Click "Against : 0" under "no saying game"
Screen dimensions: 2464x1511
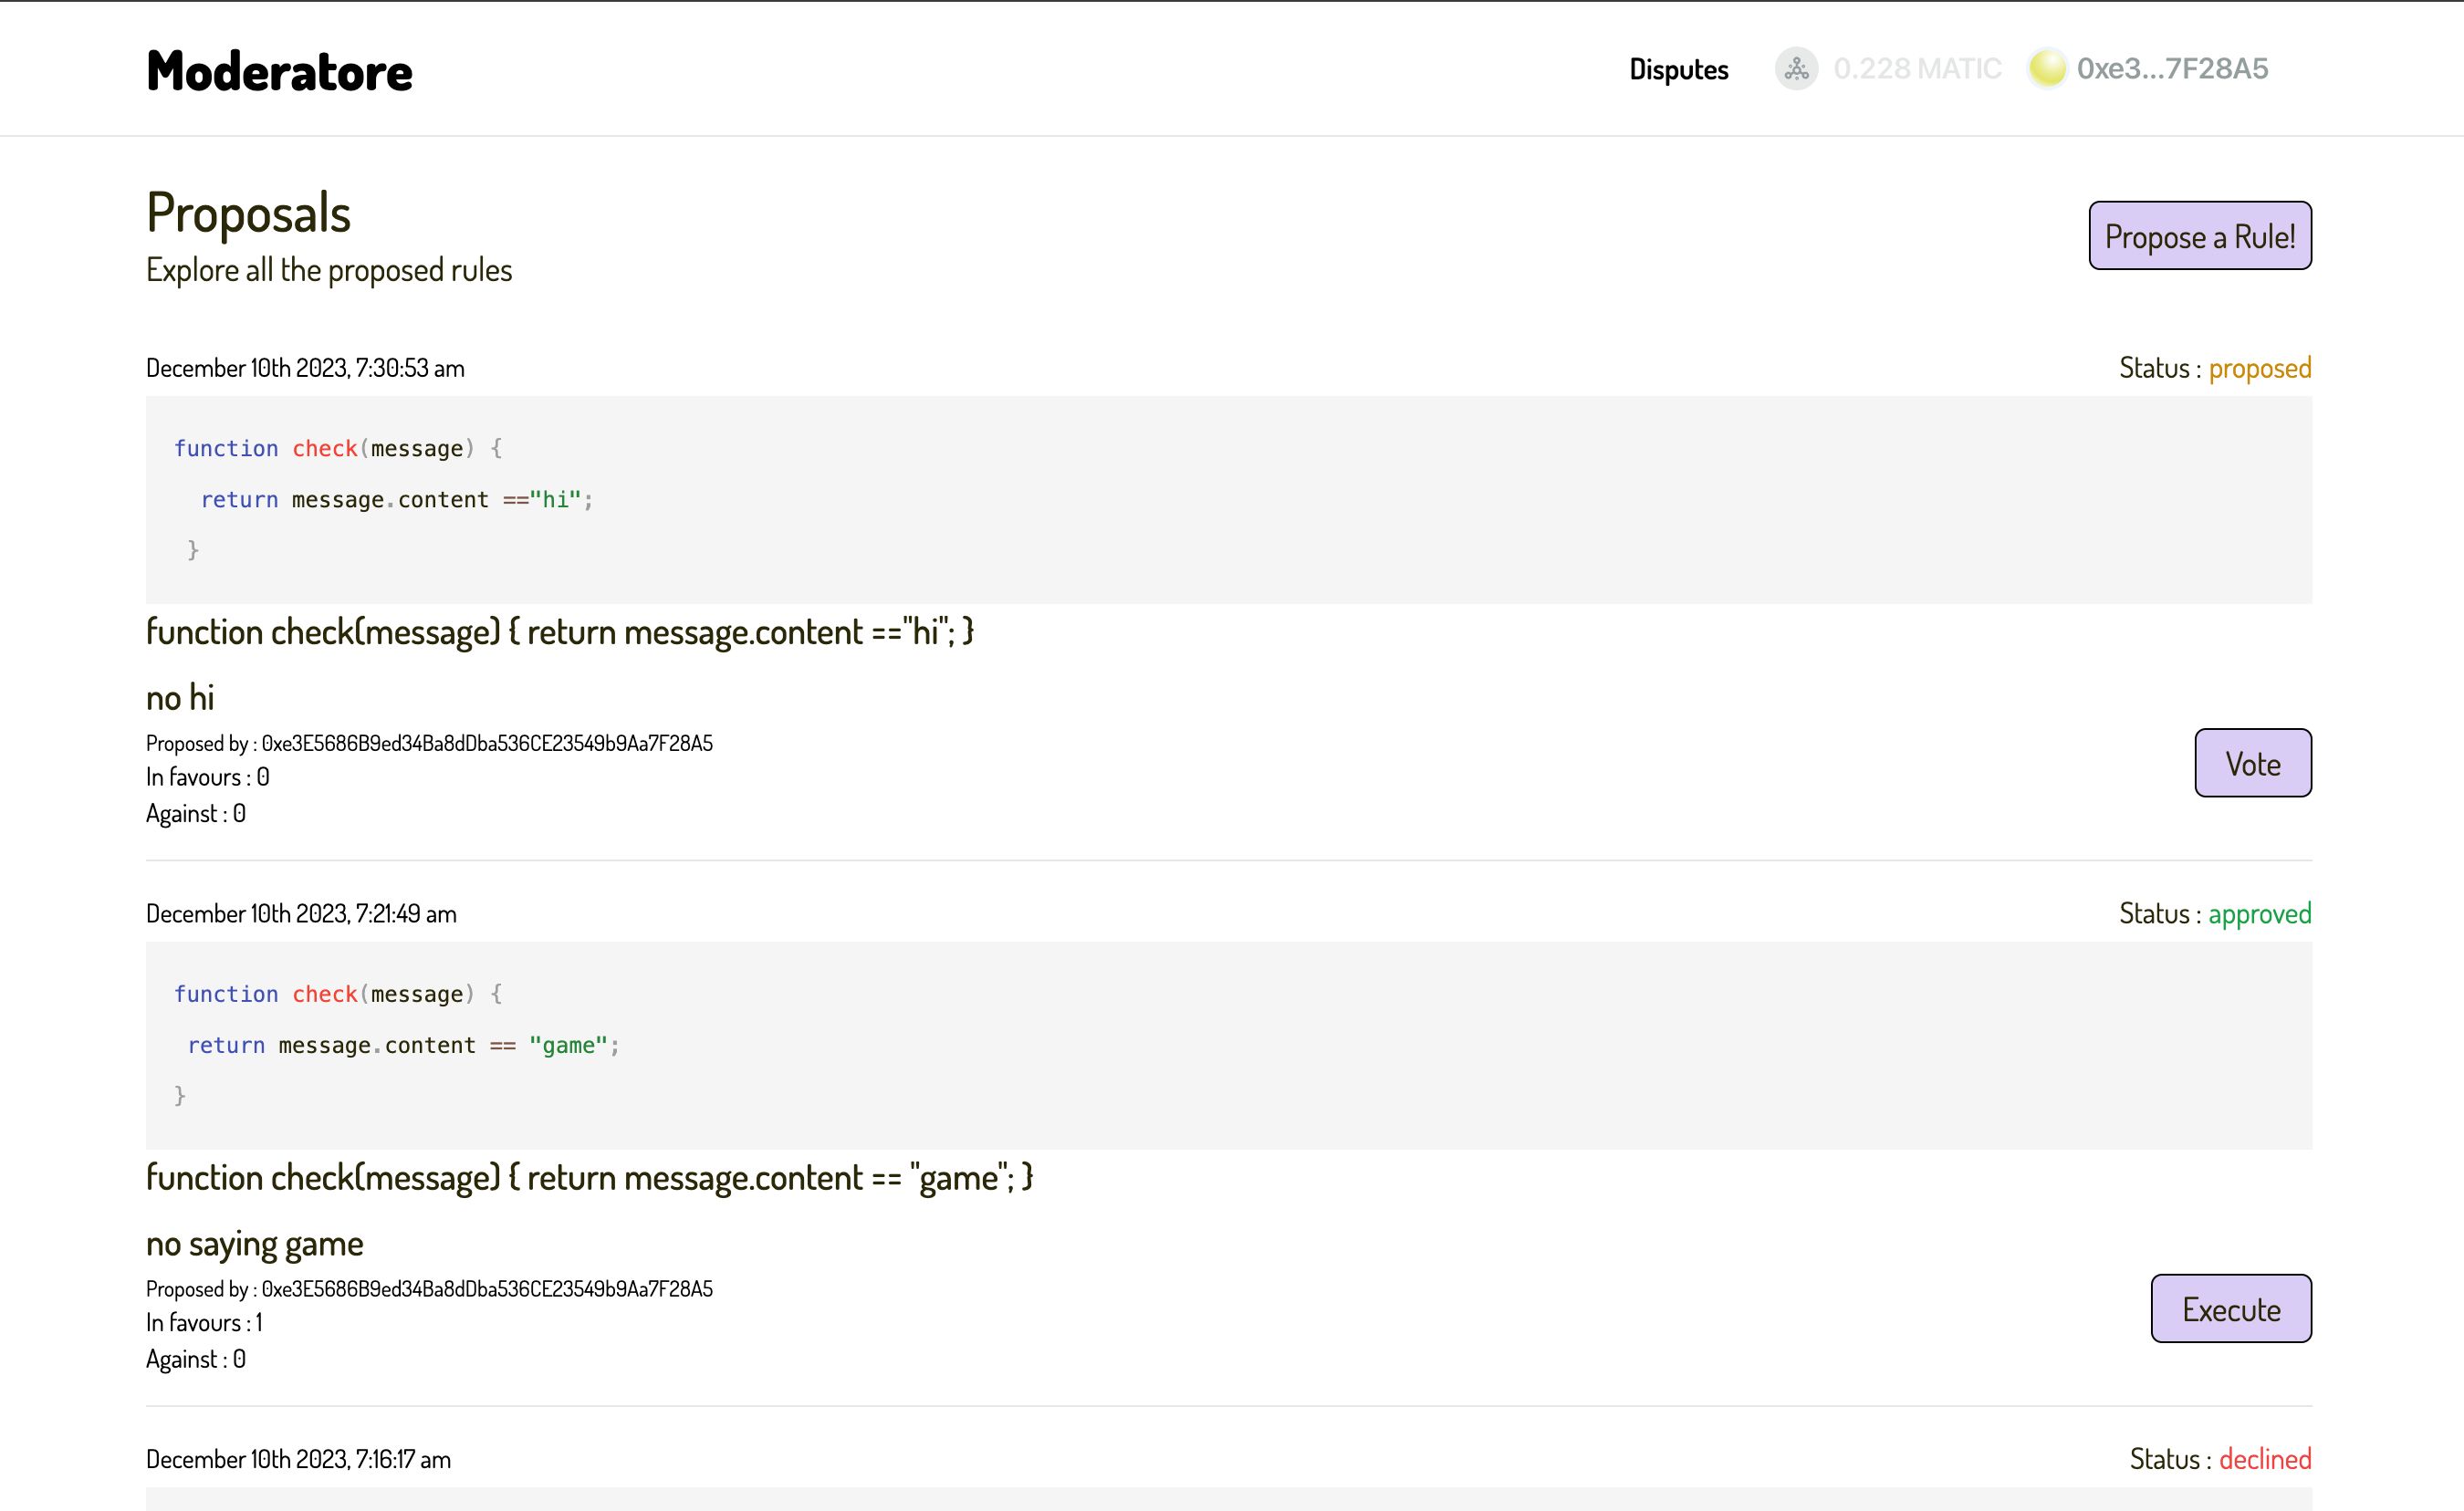(x=196, y=1360)
